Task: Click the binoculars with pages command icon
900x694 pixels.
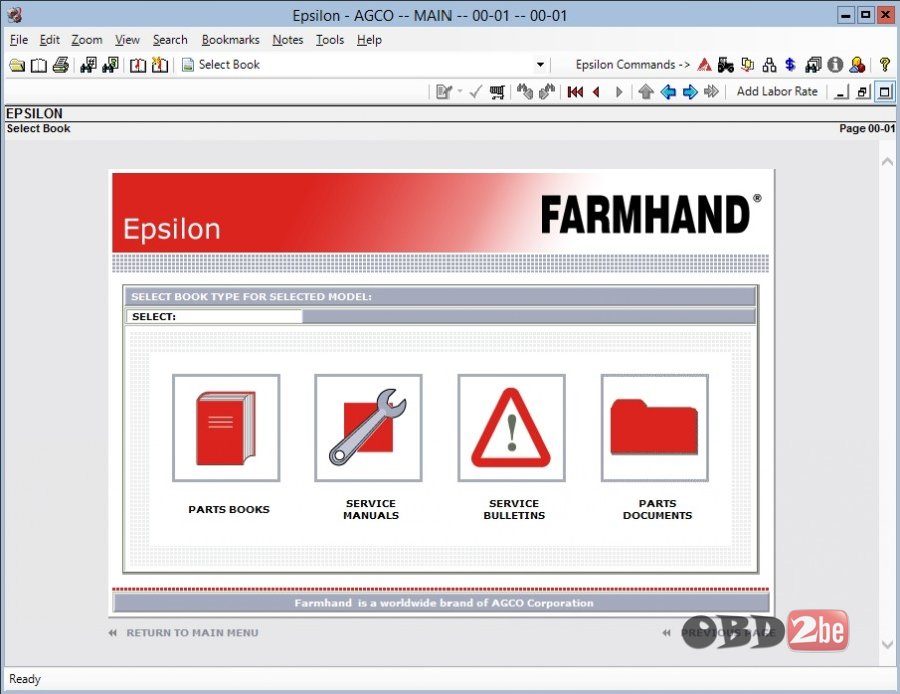Action: (x=813, y=65)
